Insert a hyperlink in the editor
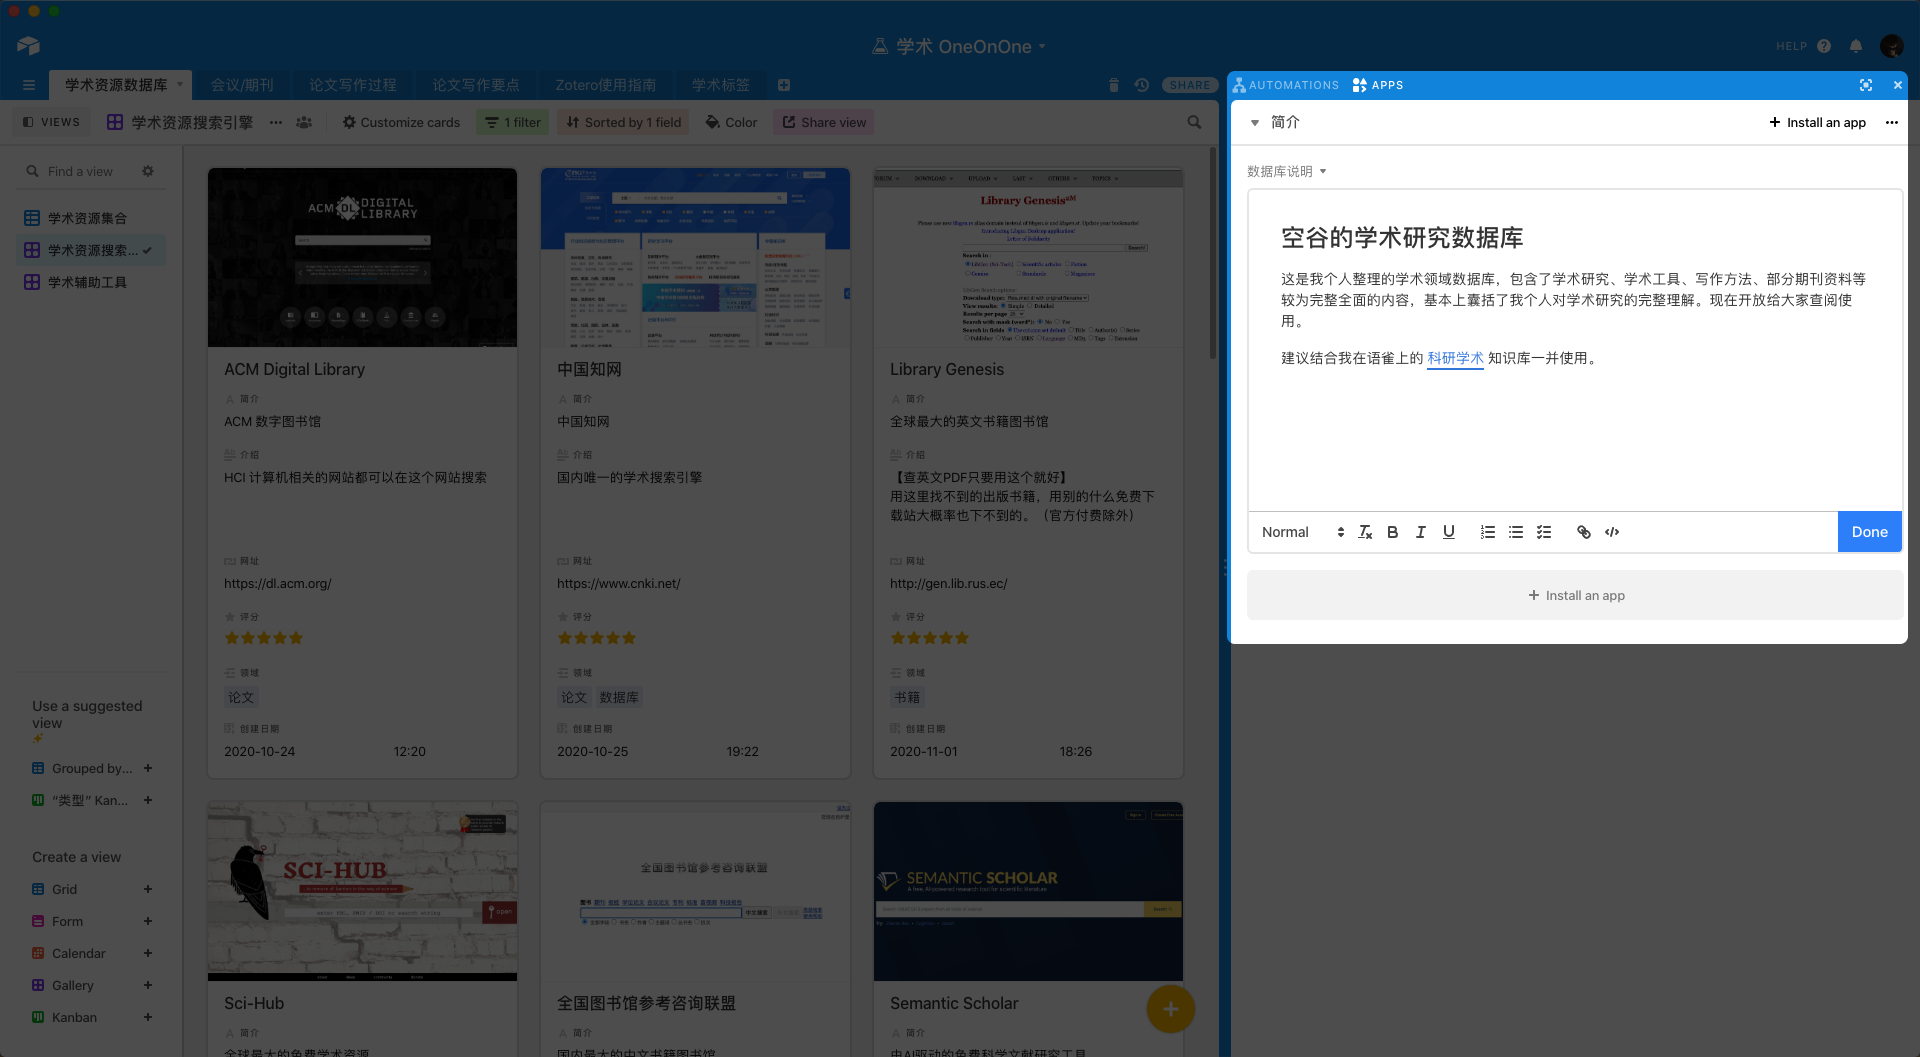 [1584, 532]
